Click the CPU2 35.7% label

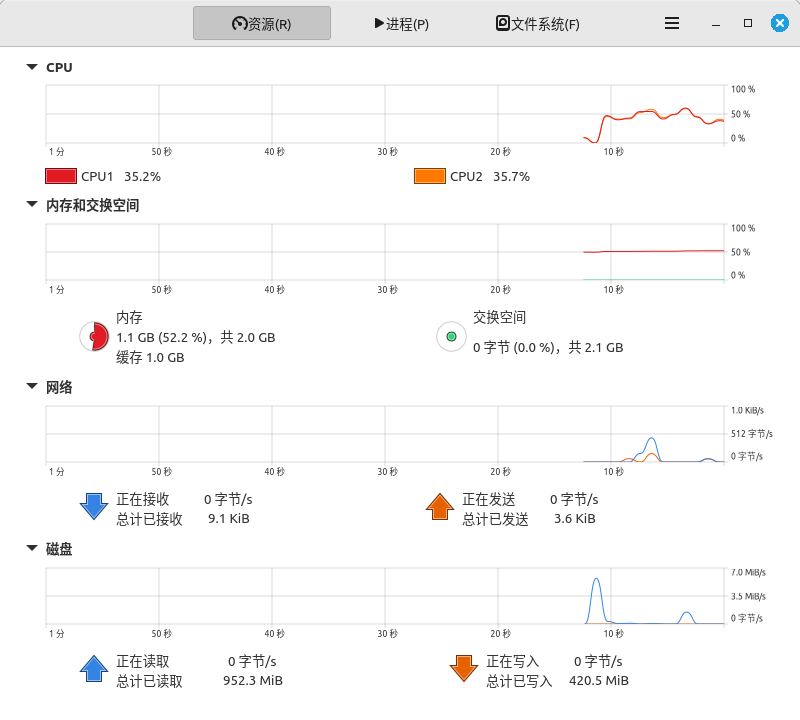[x=490, y=177]
